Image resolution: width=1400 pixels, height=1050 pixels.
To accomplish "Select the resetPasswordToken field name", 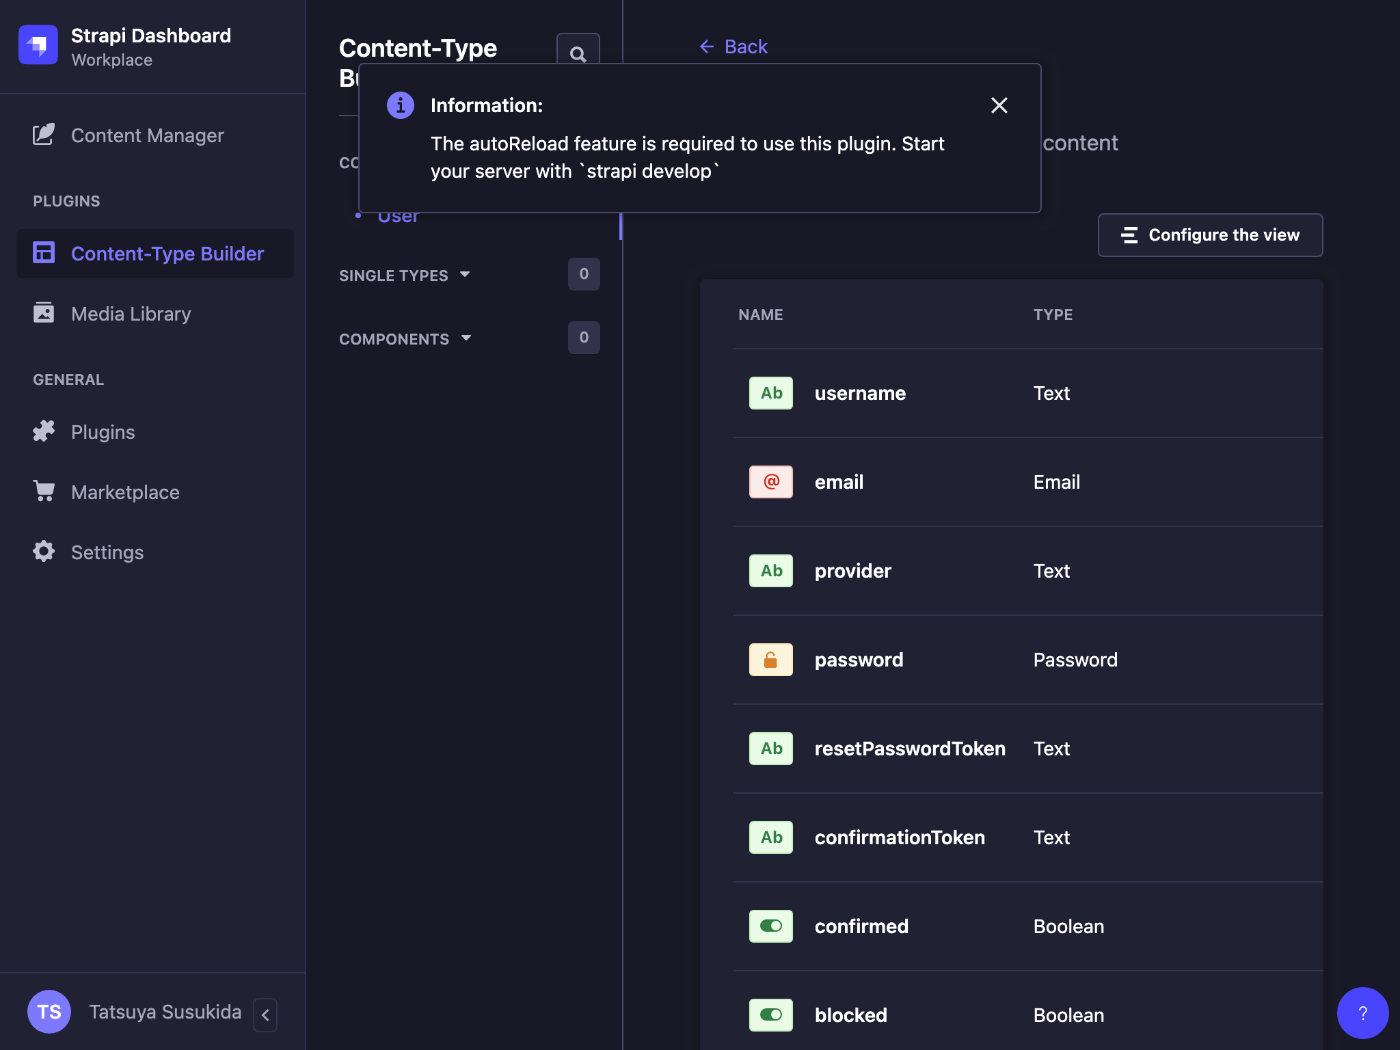I will point(910,748).
